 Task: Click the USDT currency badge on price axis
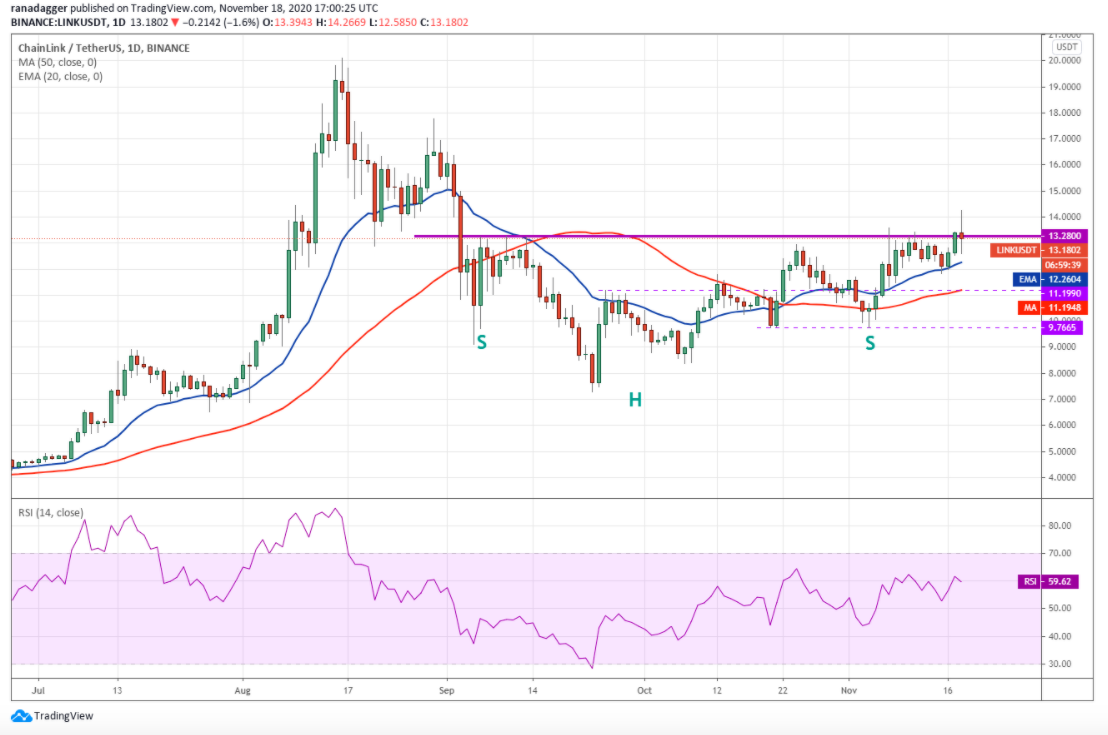click(1066, 47)
